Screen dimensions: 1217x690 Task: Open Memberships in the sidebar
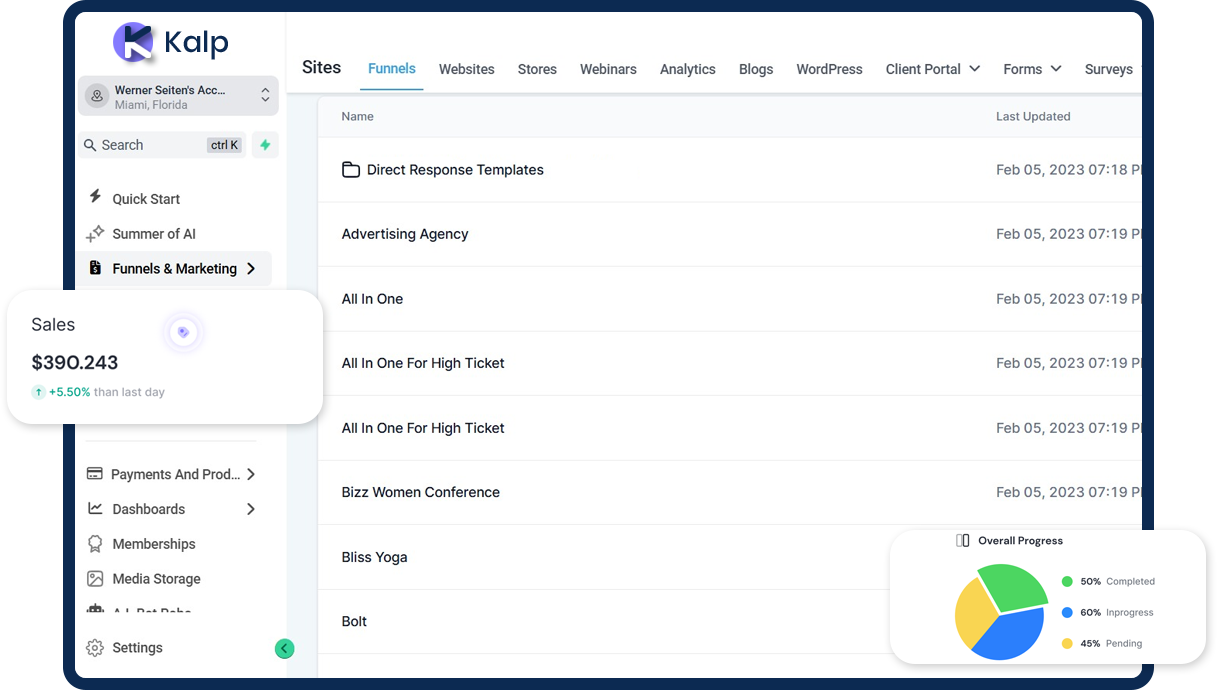click(153, 544)
